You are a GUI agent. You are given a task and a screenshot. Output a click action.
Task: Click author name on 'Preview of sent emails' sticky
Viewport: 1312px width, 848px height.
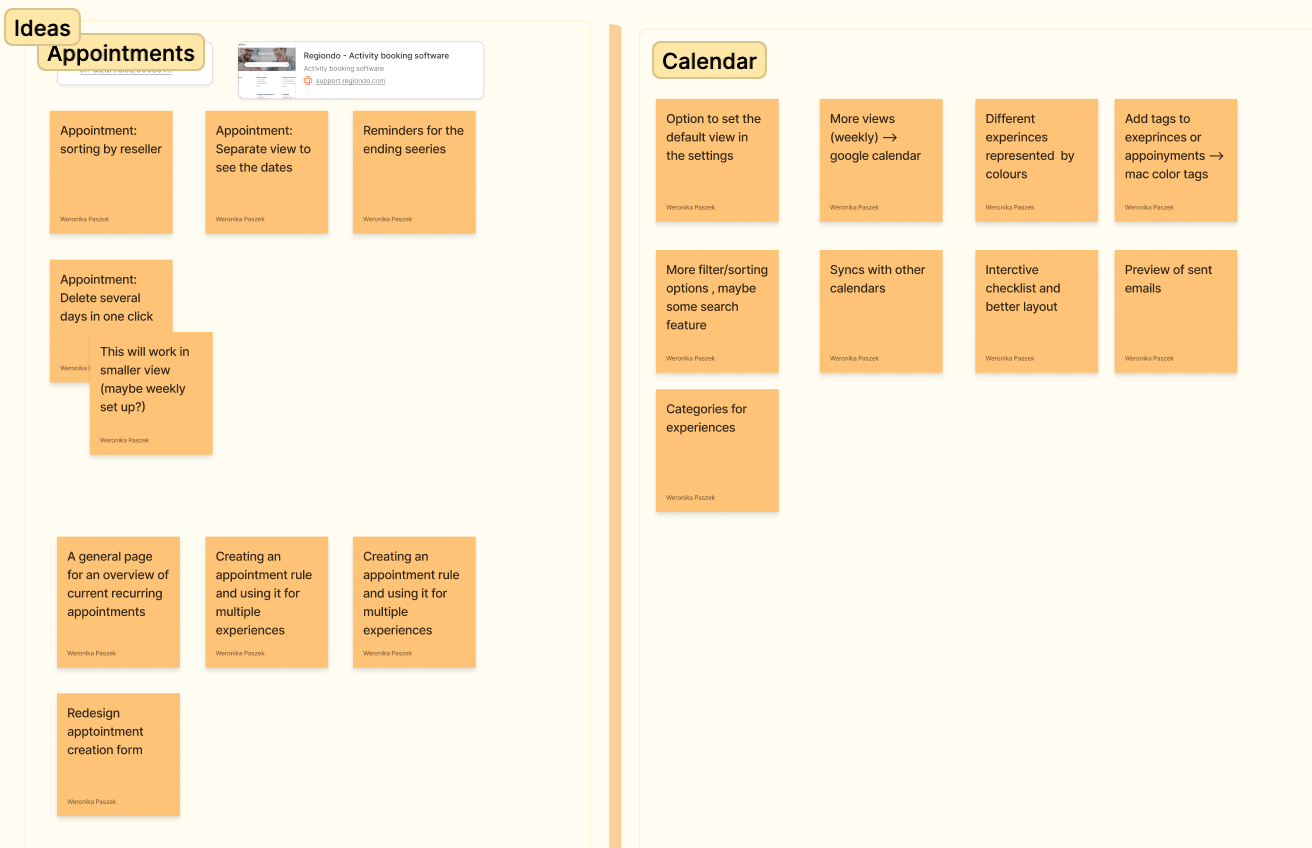pos(1150,358)
